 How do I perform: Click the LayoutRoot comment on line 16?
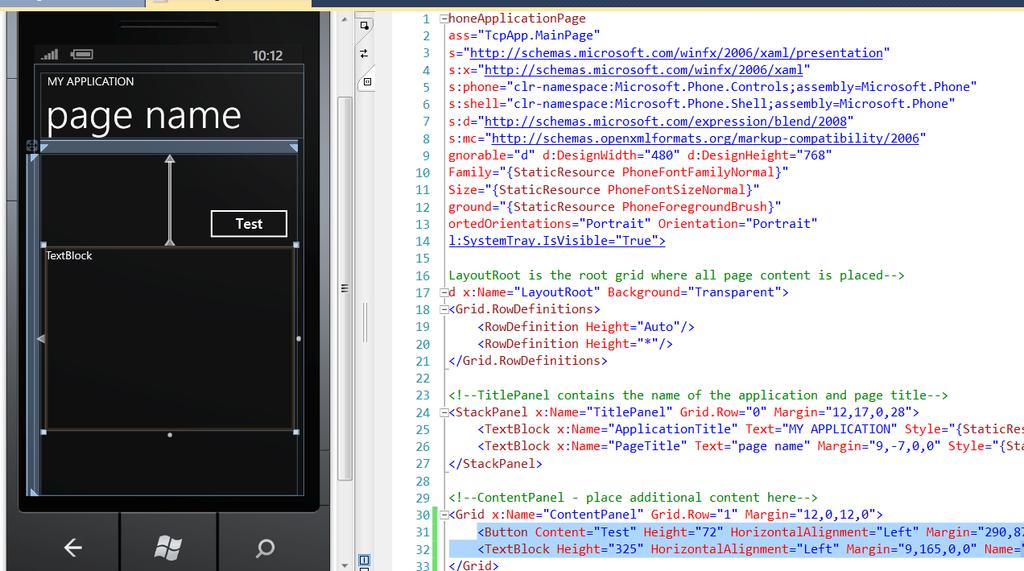[677, 276]
